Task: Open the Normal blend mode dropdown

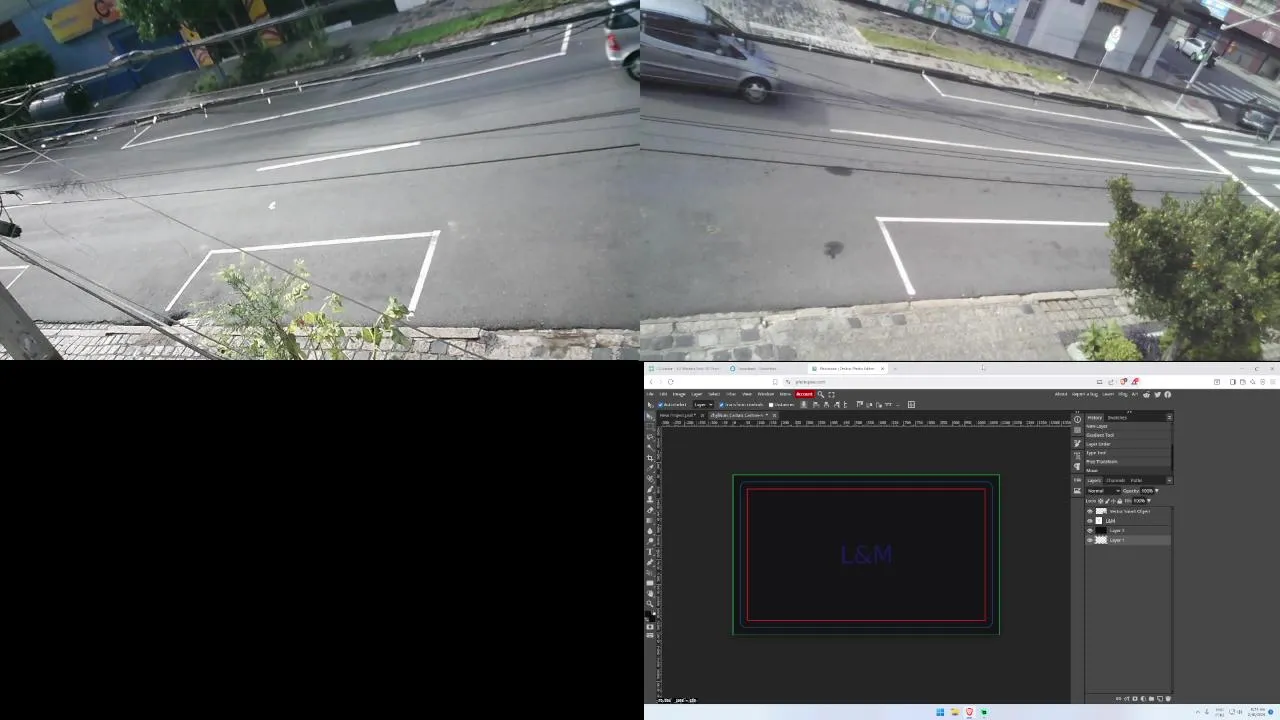Action: click(1104, 491)
